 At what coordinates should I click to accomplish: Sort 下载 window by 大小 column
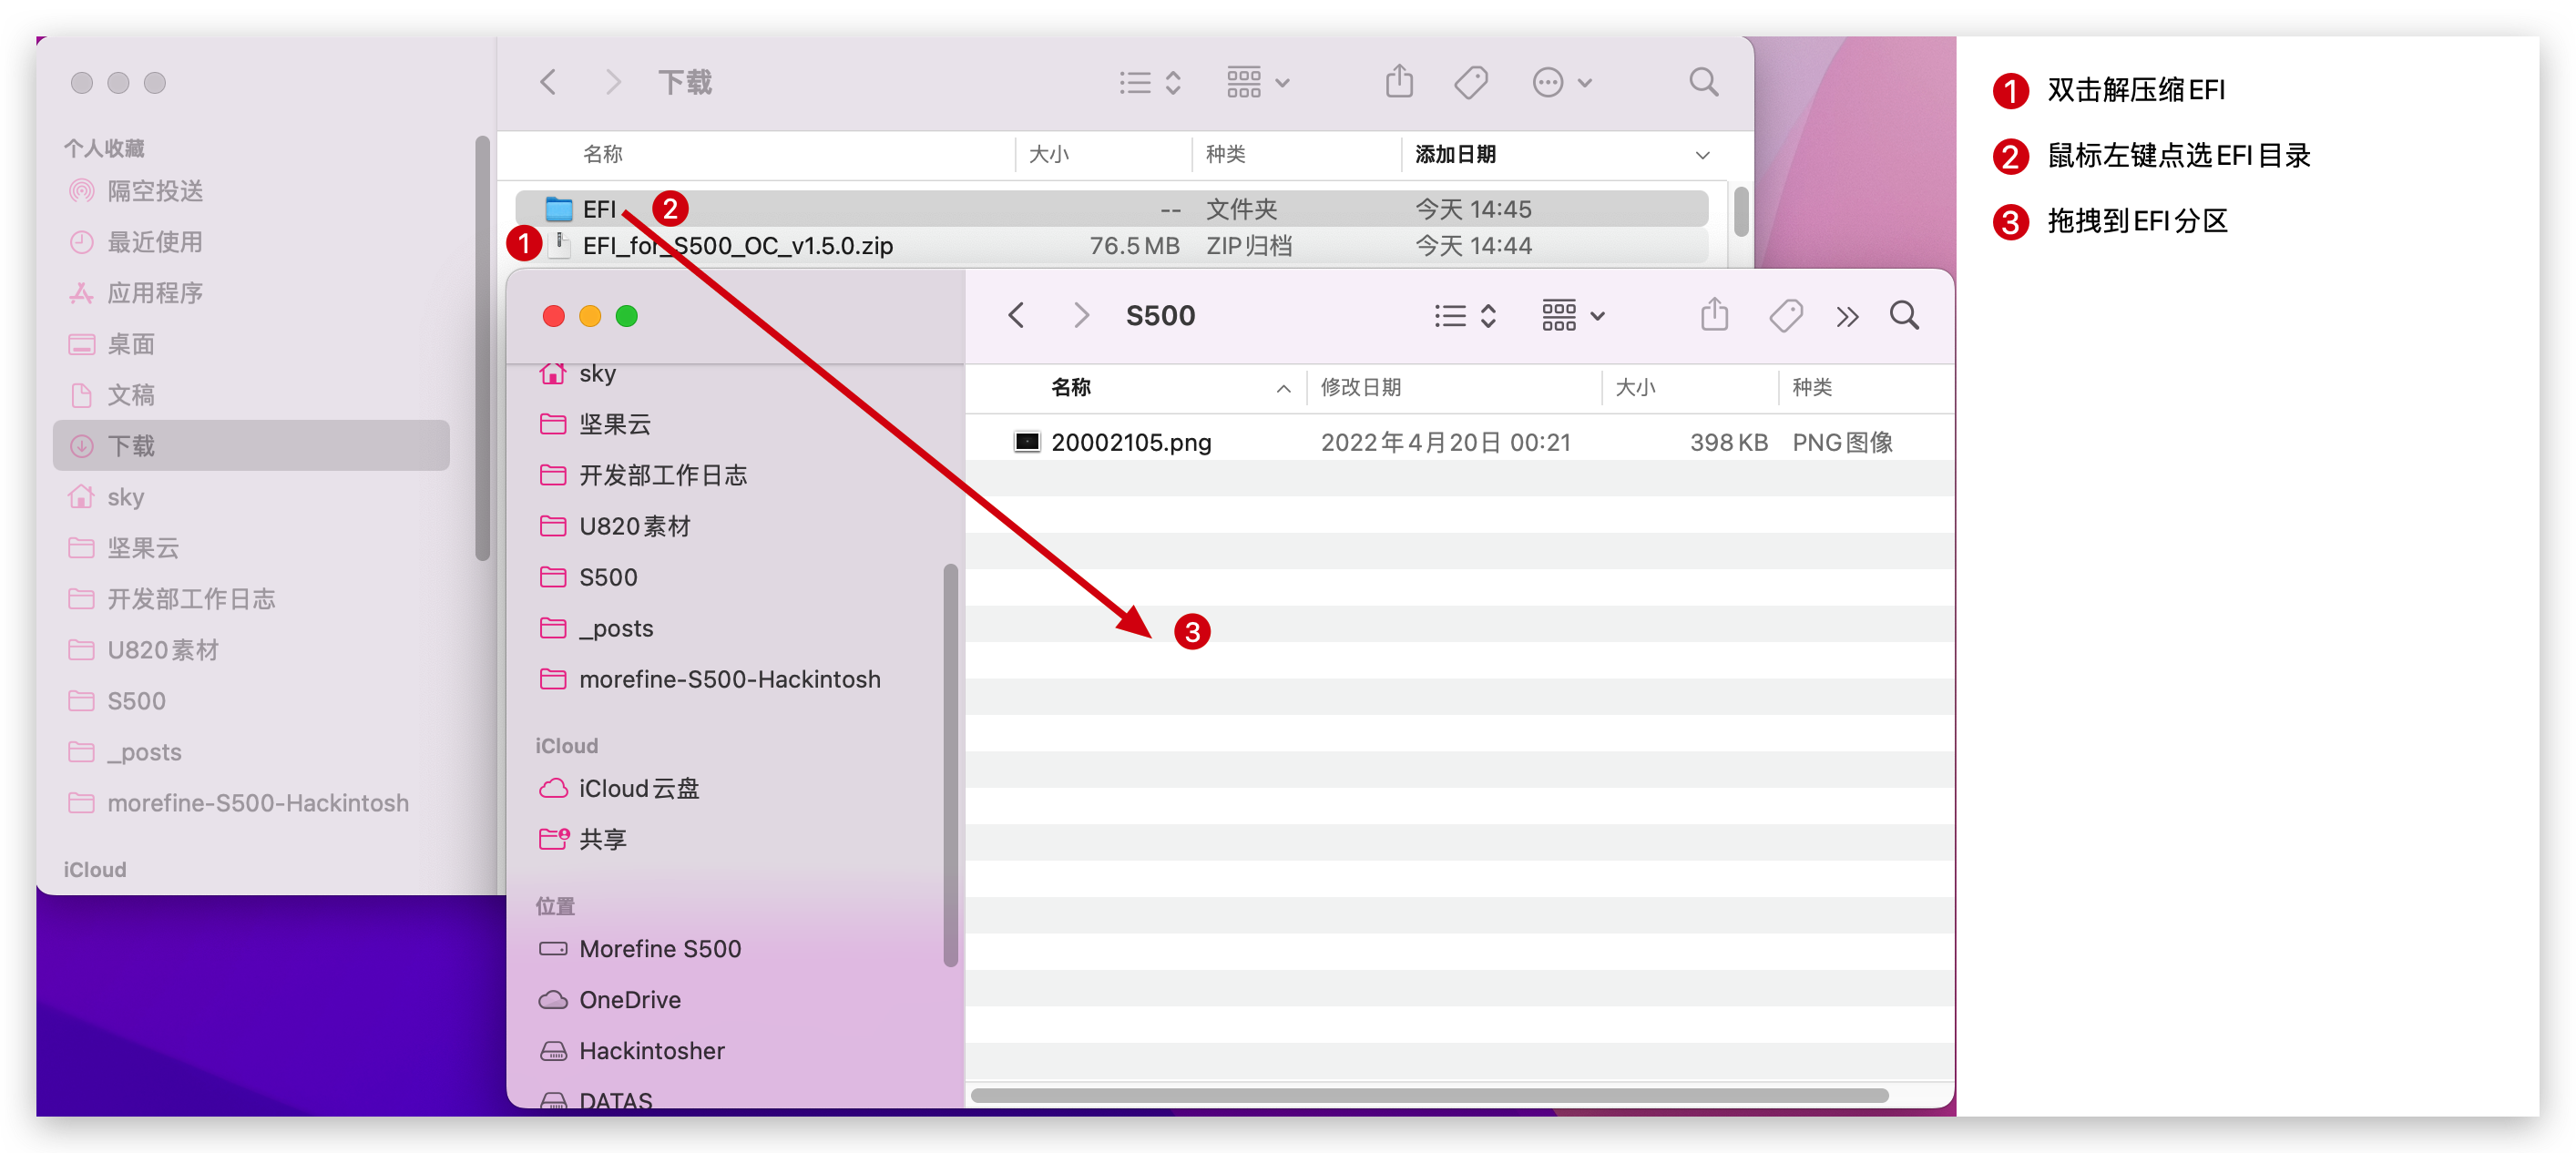coord(1048,154)
